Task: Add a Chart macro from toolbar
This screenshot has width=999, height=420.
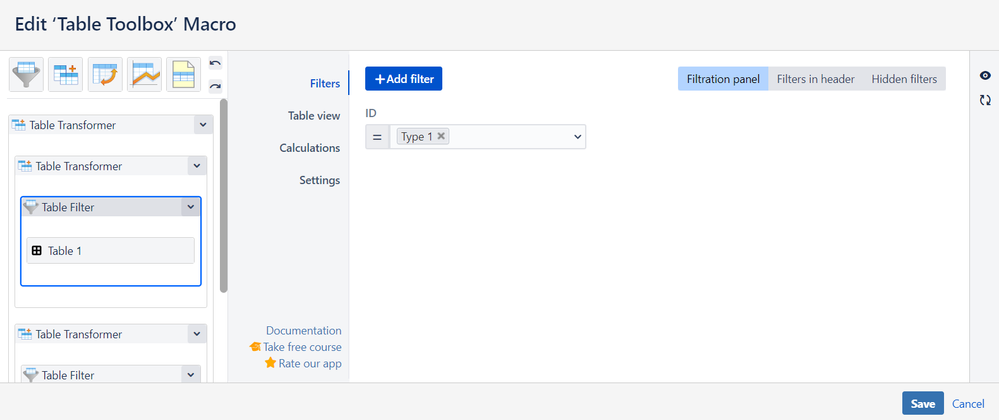Action: (145, 75)
